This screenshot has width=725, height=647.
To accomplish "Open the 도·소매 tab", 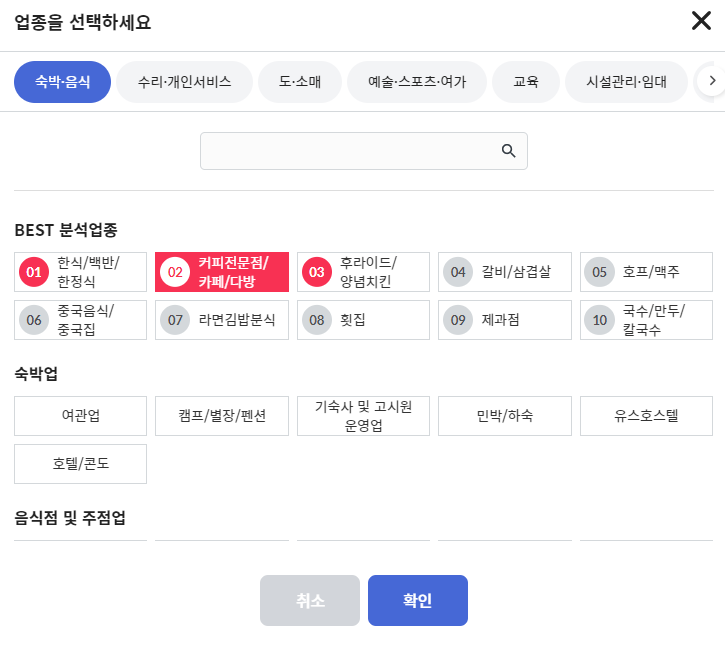I will 300,82.
